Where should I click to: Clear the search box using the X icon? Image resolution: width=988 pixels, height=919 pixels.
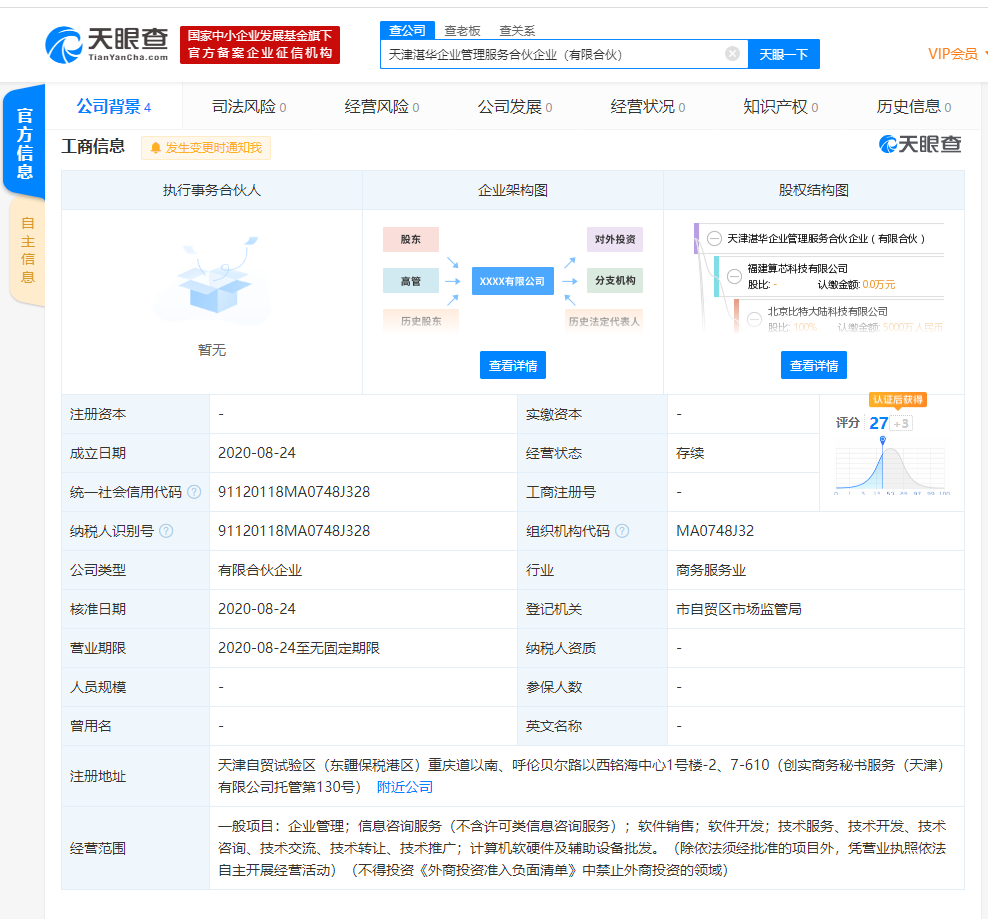pos(732,53)
